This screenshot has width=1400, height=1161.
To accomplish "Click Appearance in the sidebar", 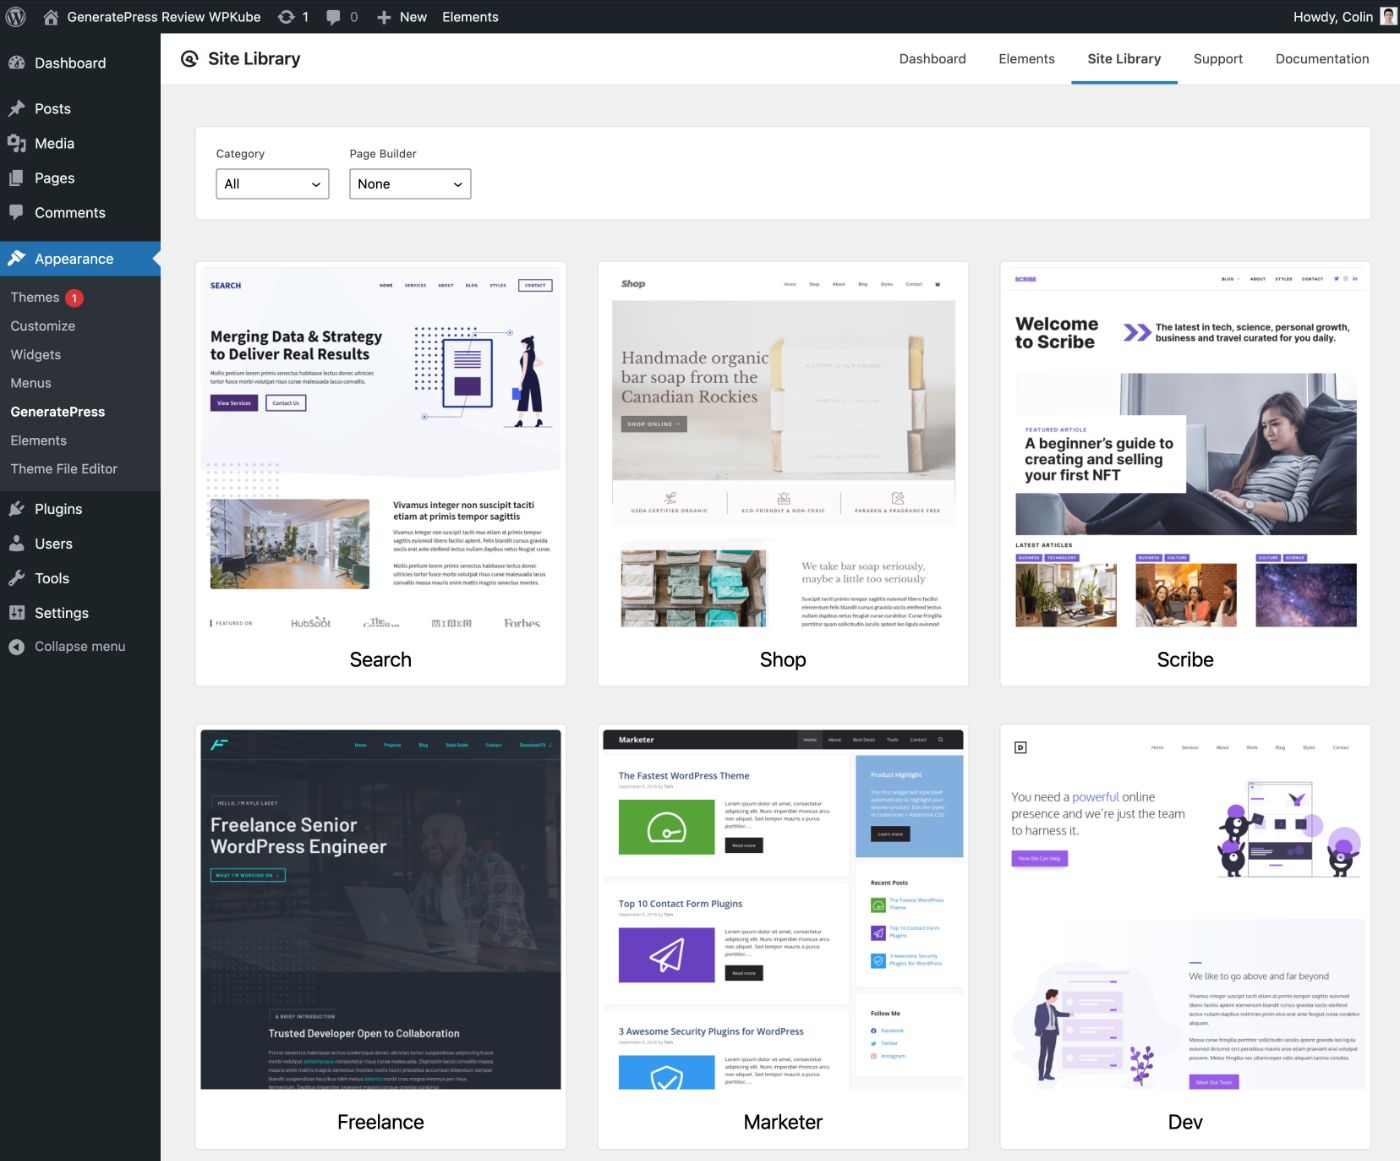I will [74, 259].
